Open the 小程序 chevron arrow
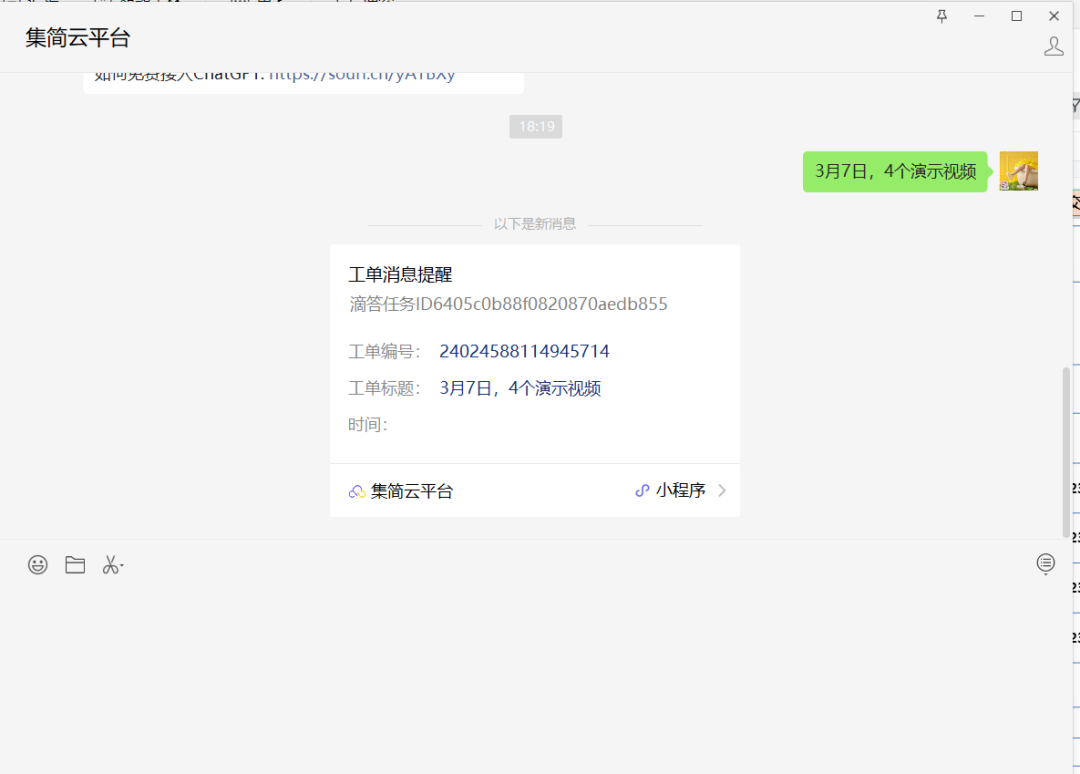Viewport: 1080px width, 774px height. point(722,490)
